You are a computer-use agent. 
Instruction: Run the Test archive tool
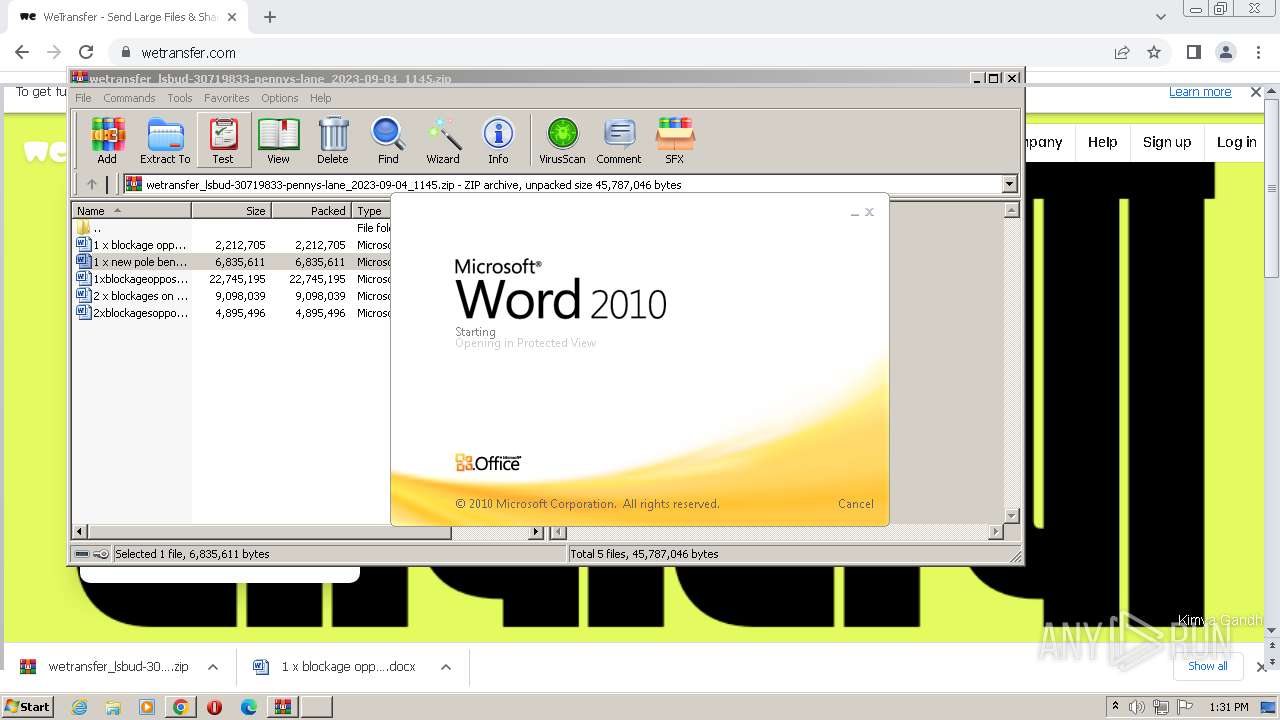tap(223, 140)
